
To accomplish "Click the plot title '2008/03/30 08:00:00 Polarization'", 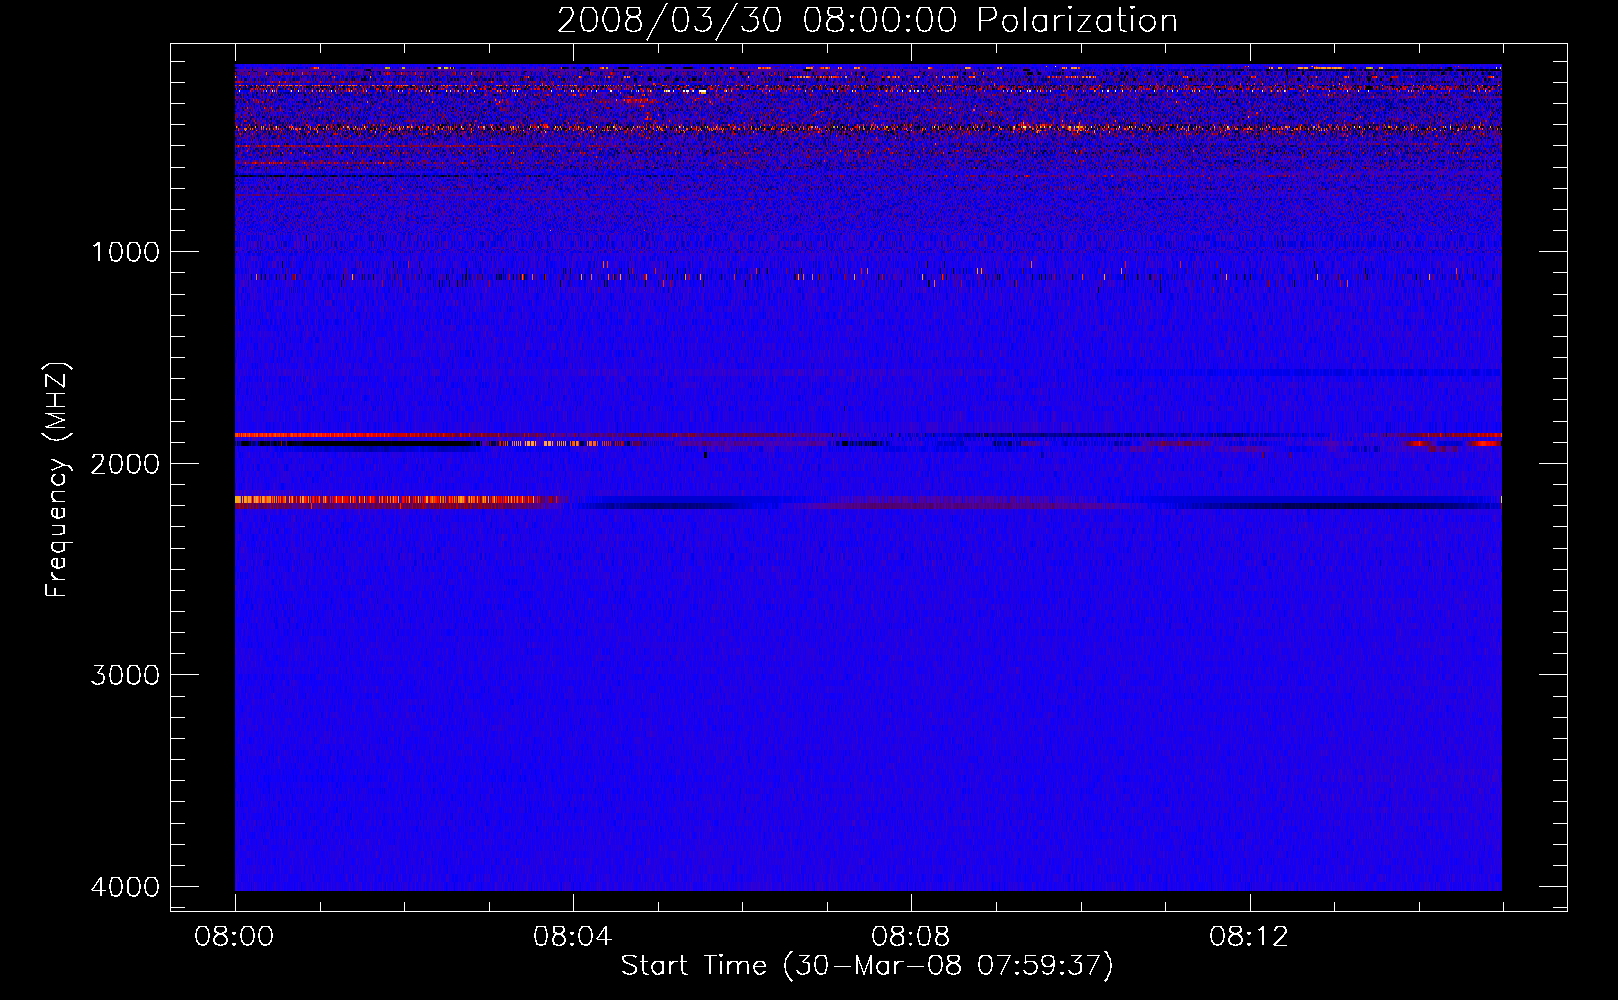I will [867, 21].
